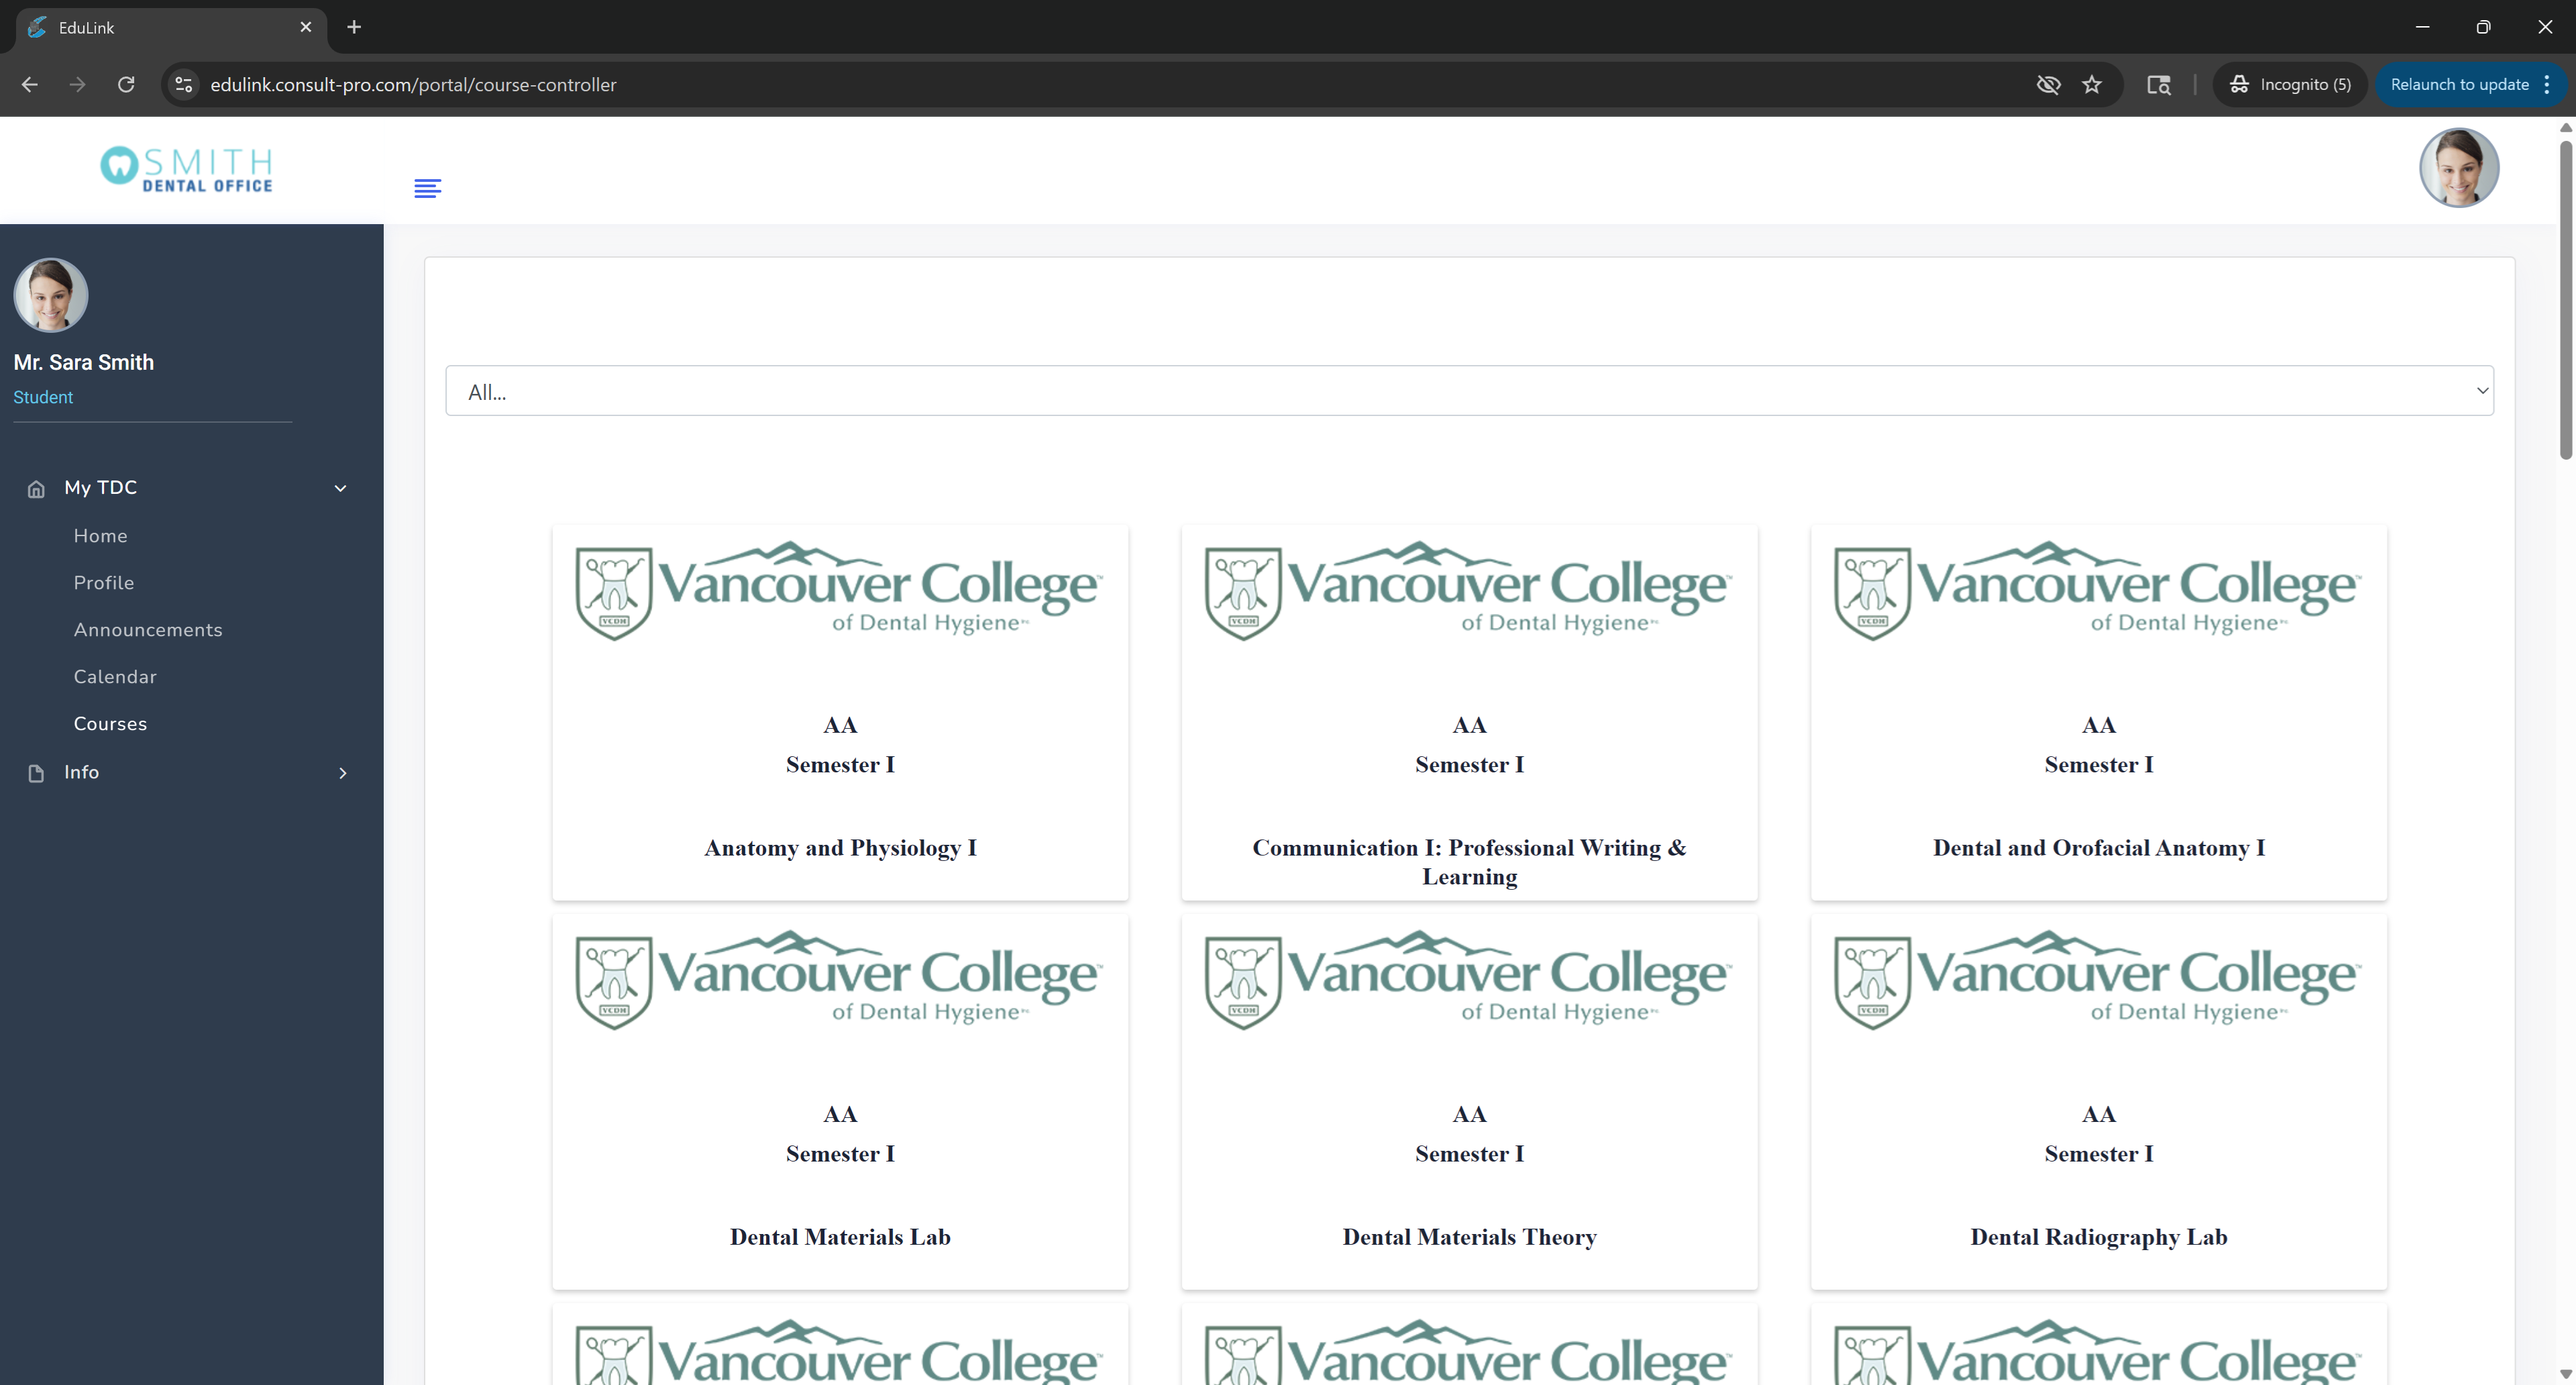Open site information icon in address bar

184,85
